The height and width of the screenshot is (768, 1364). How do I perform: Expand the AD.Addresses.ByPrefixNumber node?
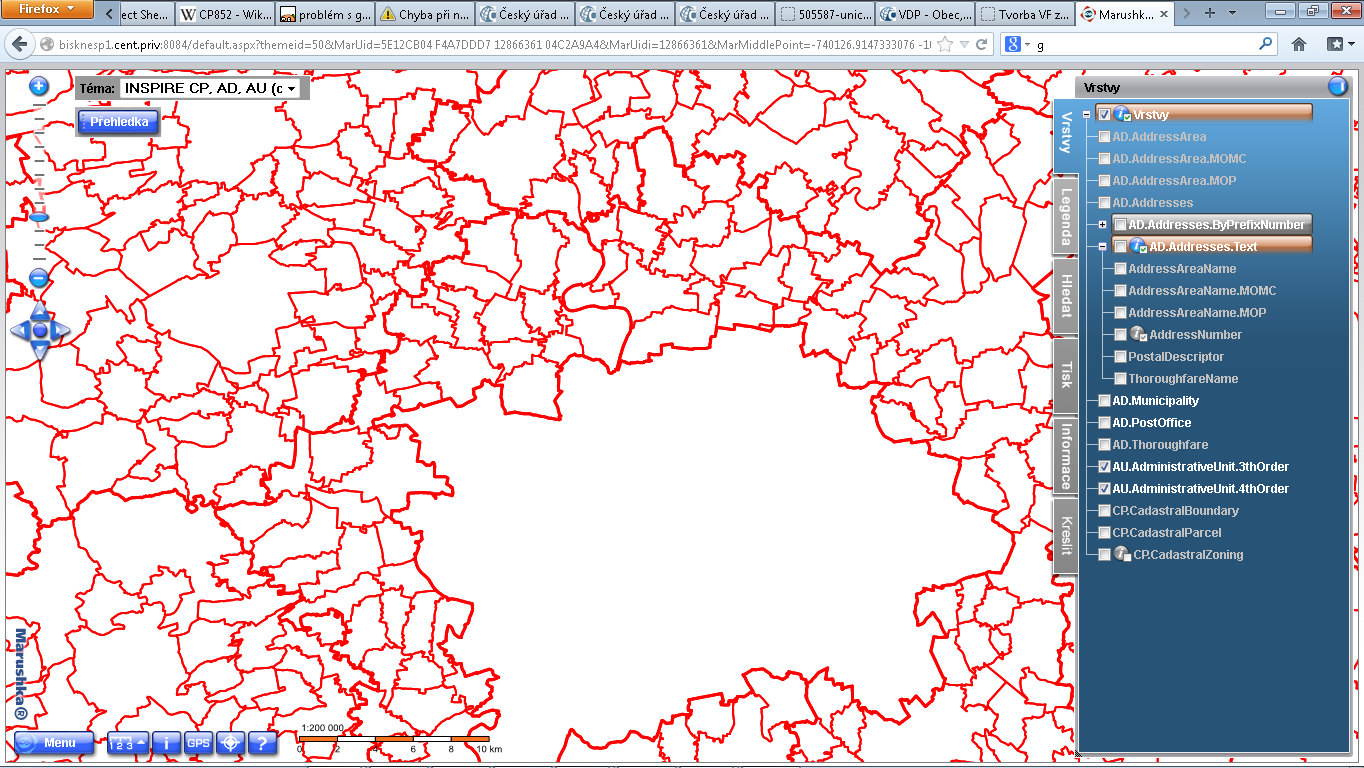coord(1102,225)
